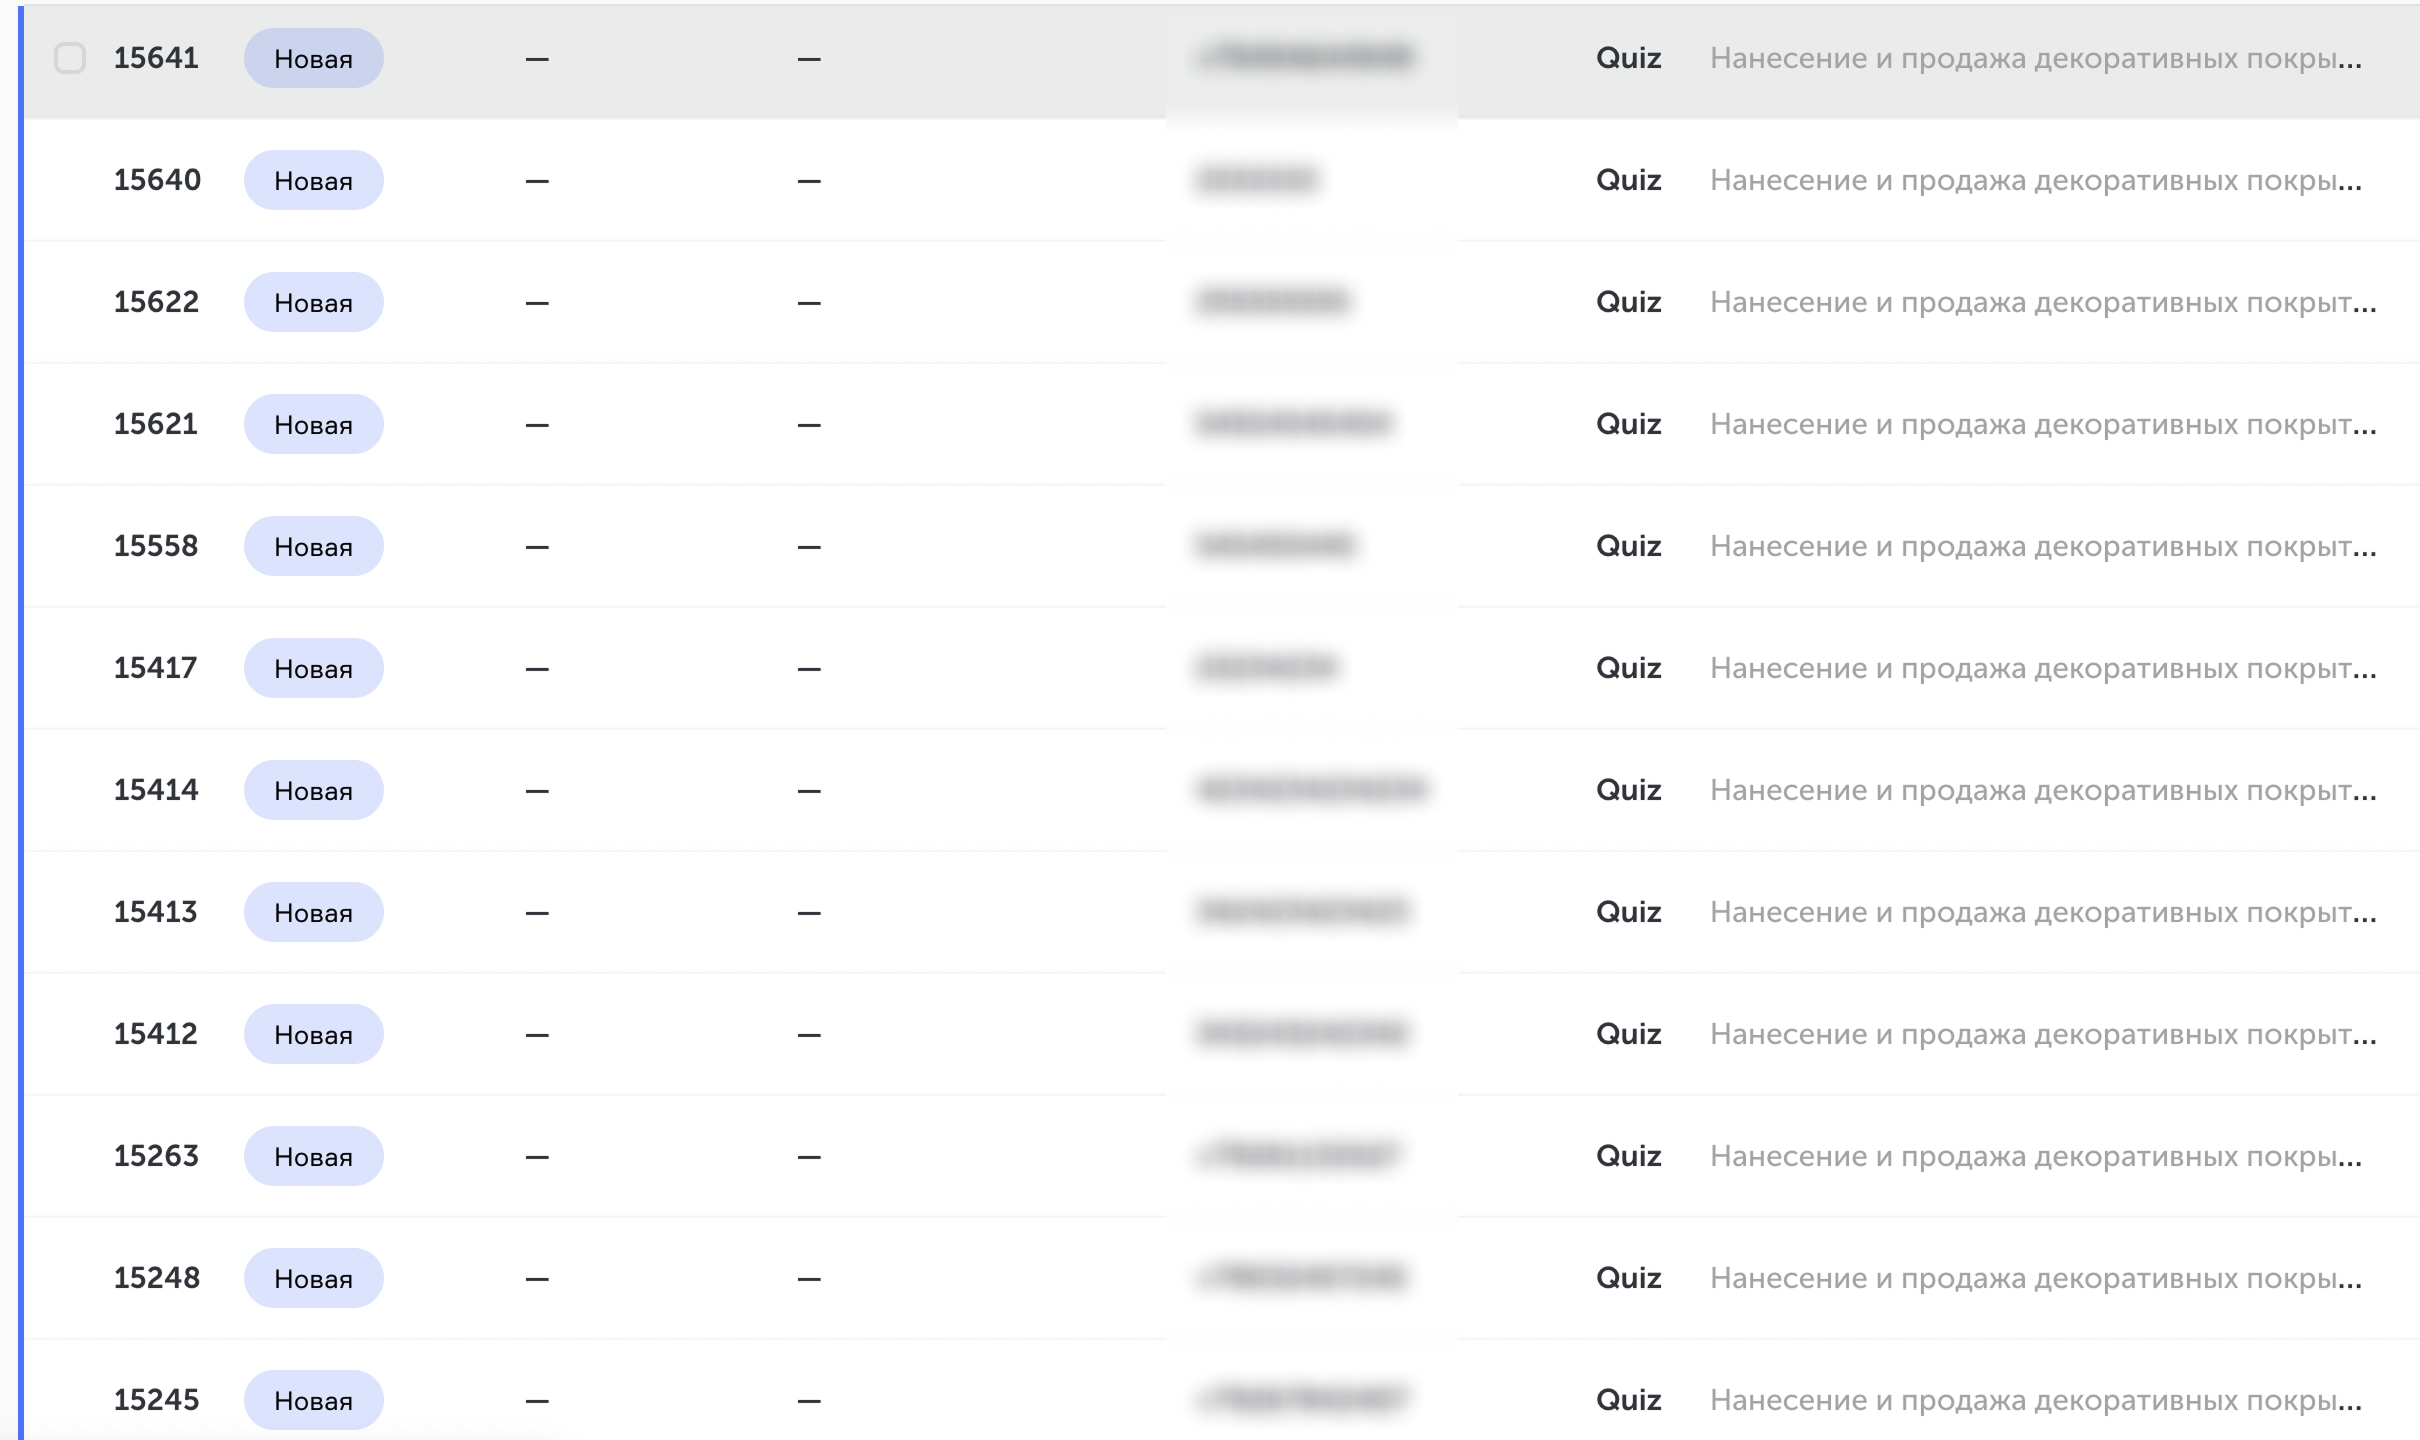Click first dash cell in row 15622
The height and width of the screenshot is (1440, 2420).
tap(537, 302)
